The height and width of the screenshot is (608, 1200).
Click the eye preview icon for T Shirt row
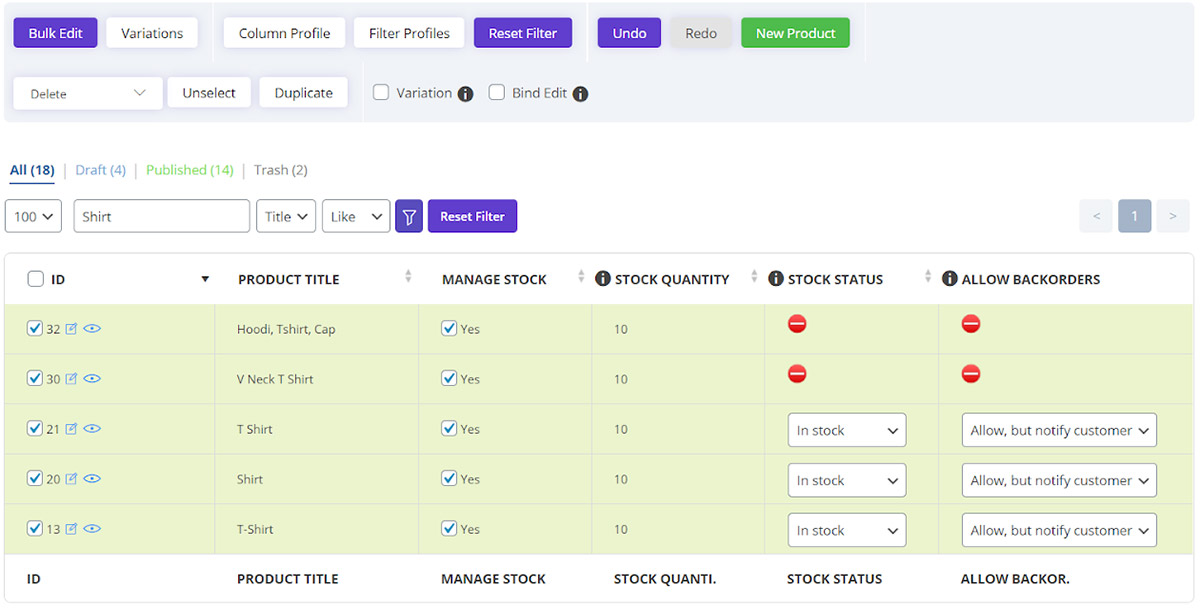point(92,428)
